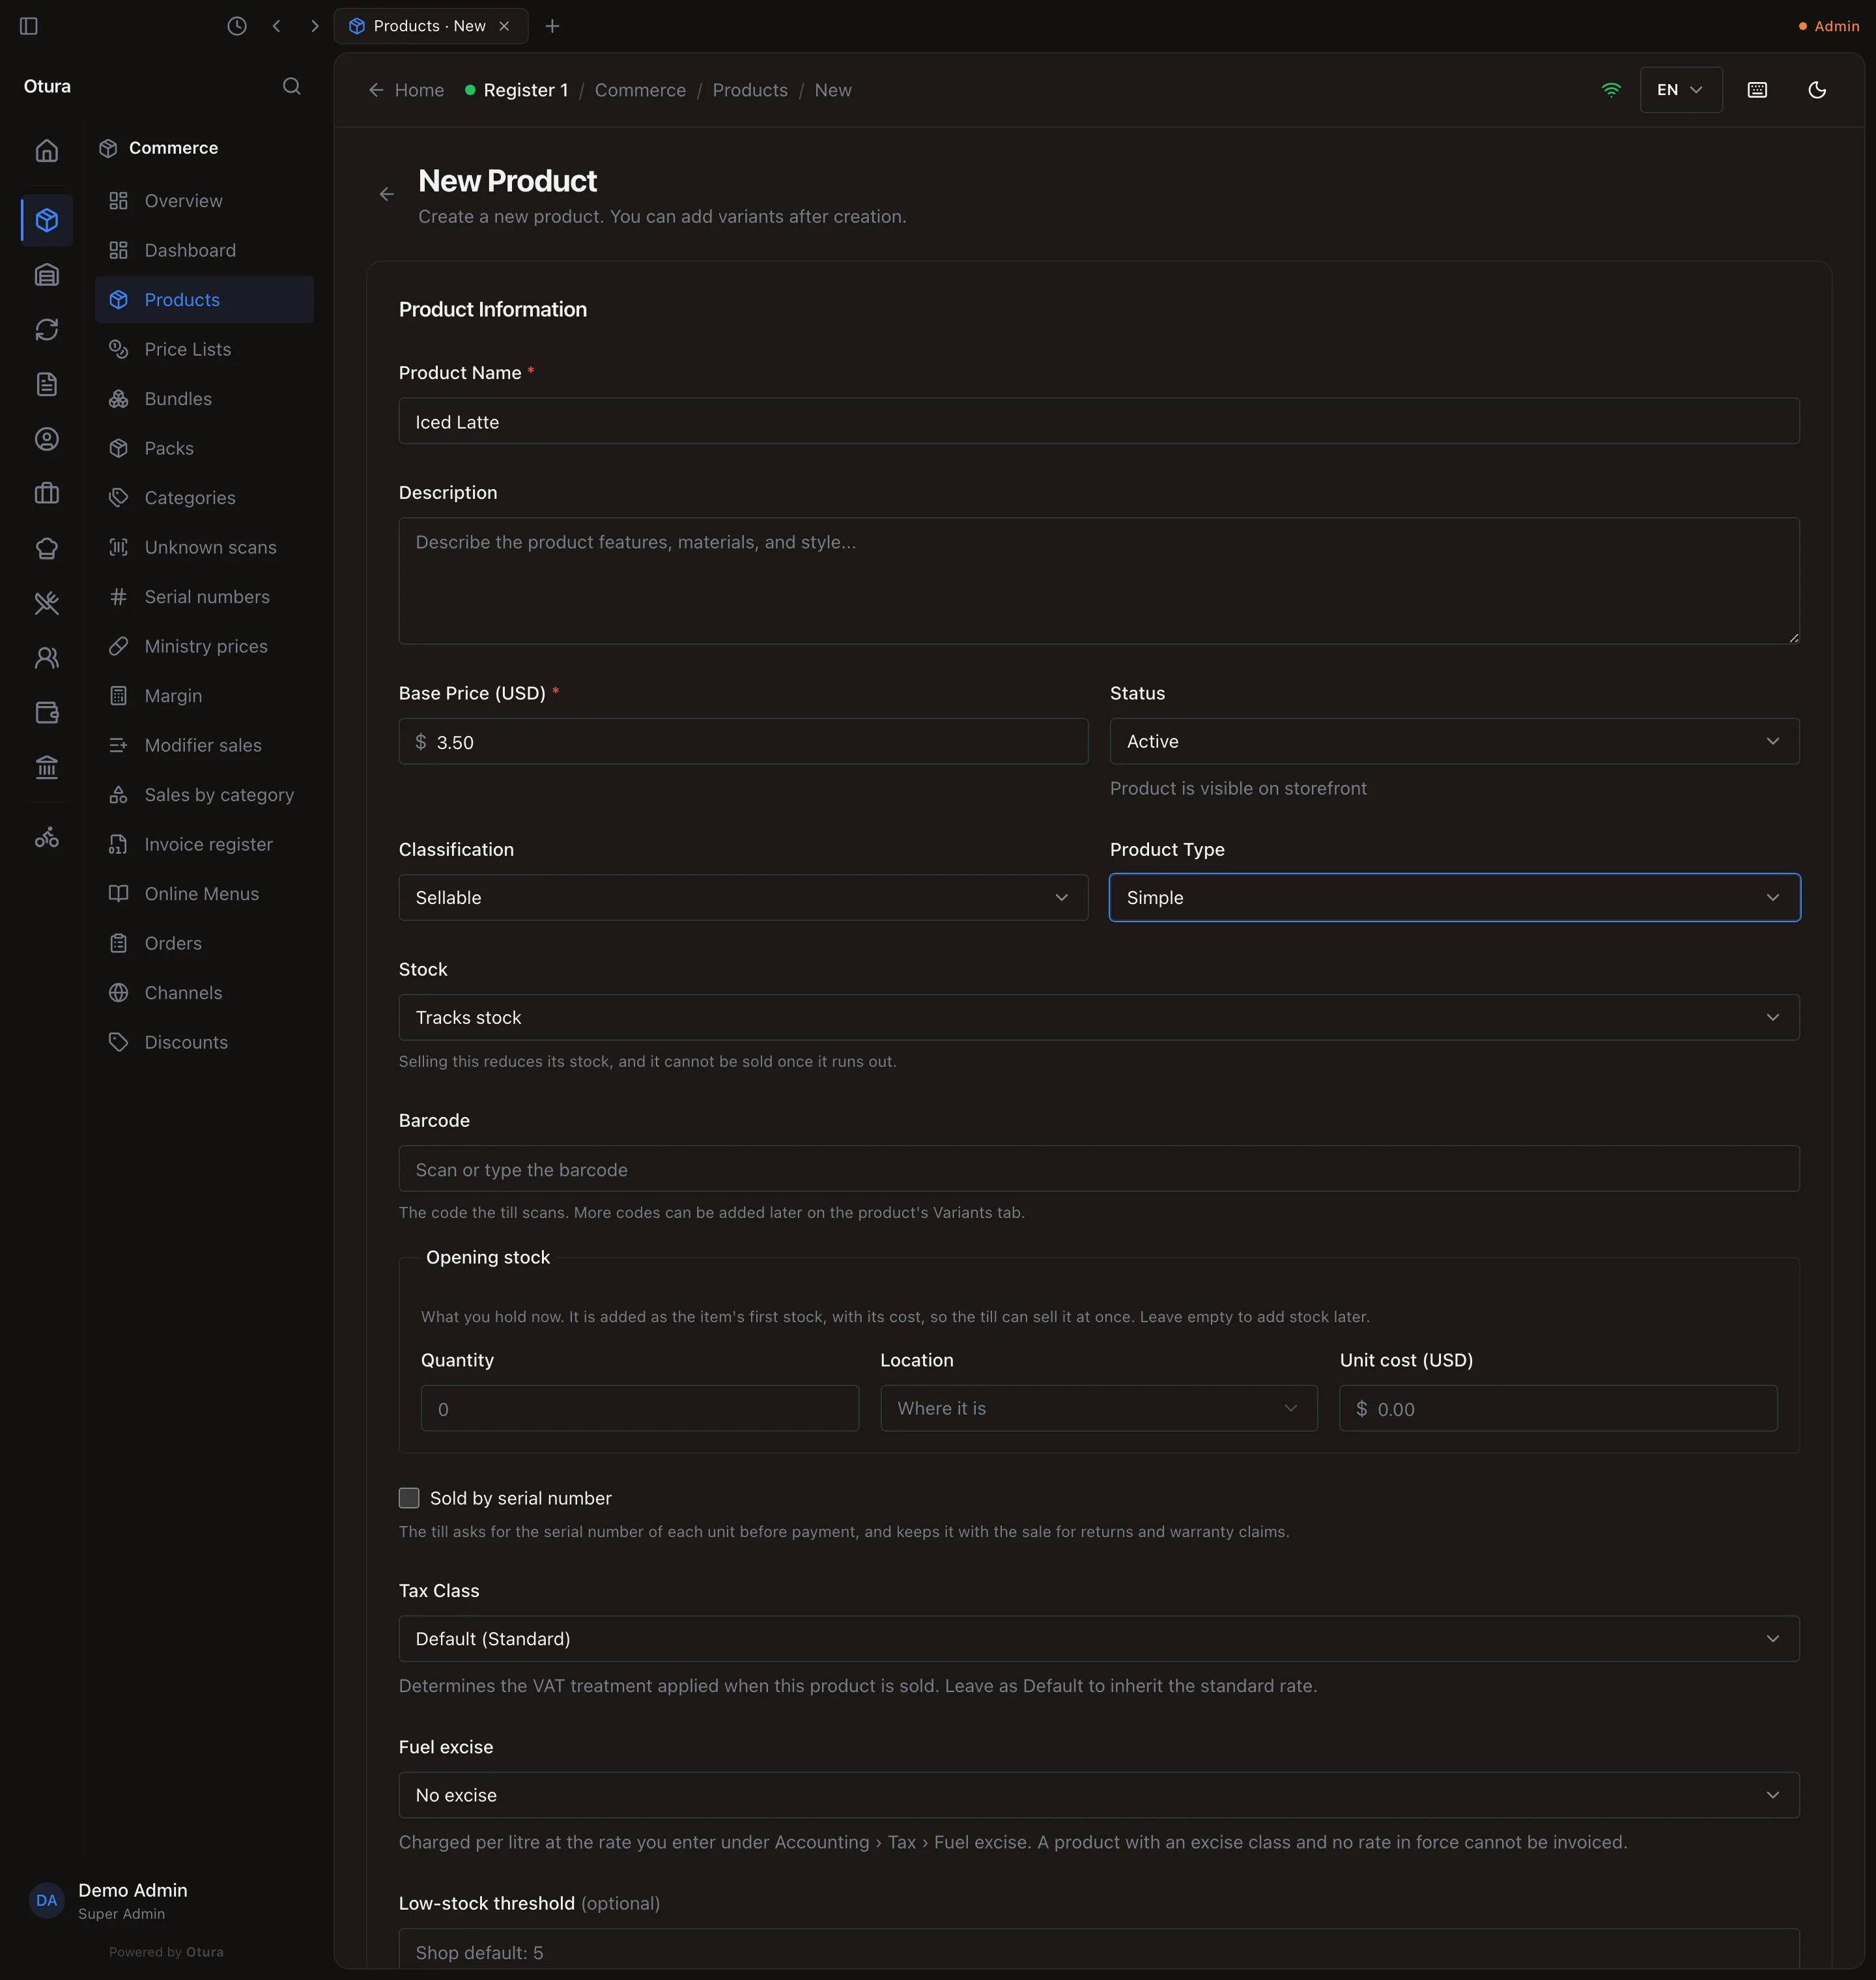This screenshot has height=1980, width=1876.
Task: Go to the home icon in rail
Action: pos(47,151)
